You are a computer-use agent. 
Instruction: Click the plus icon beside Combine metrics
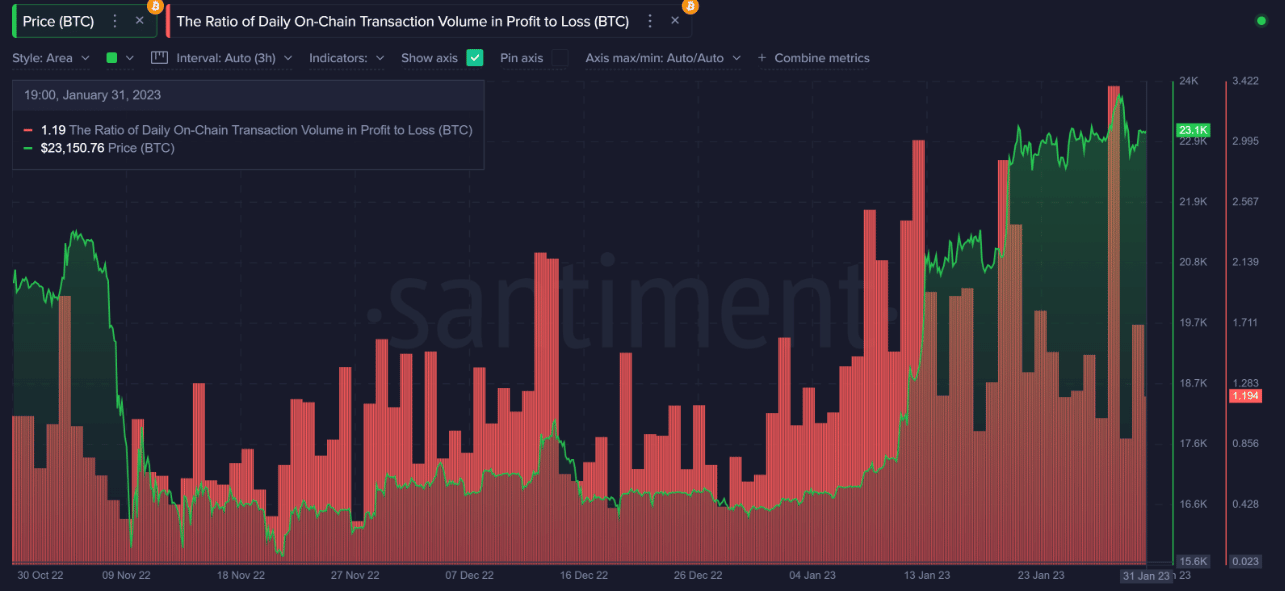[762, 58]
